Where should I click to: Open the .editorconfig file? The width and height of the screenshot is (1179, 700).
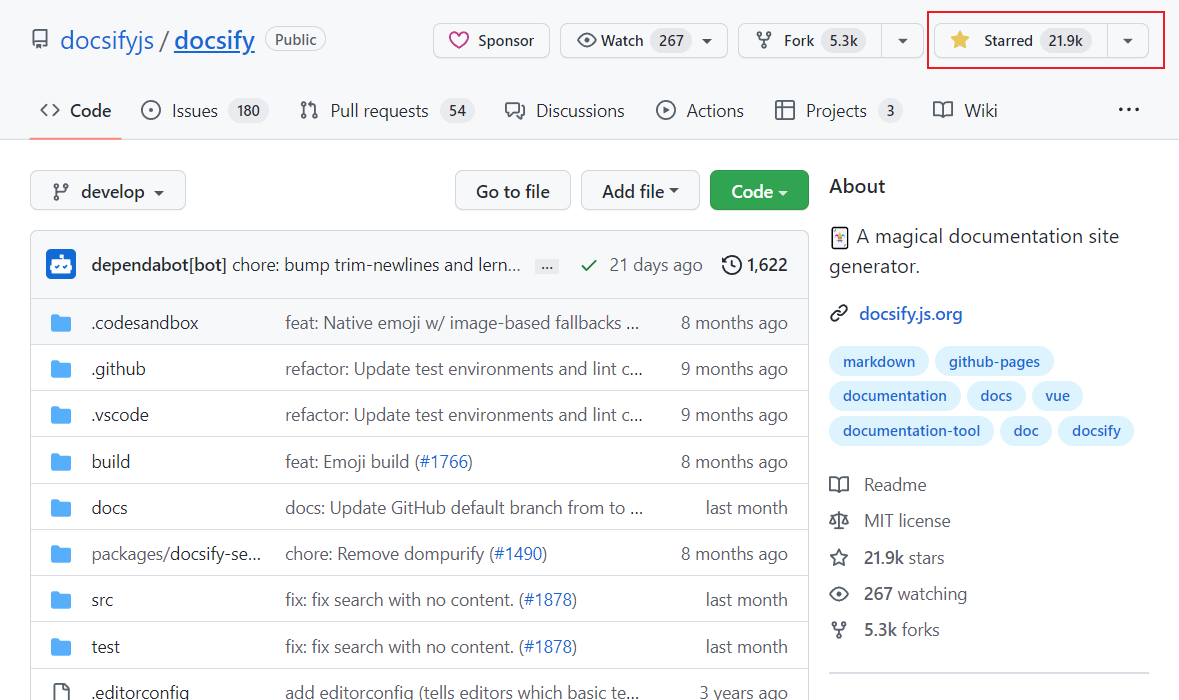141,692
